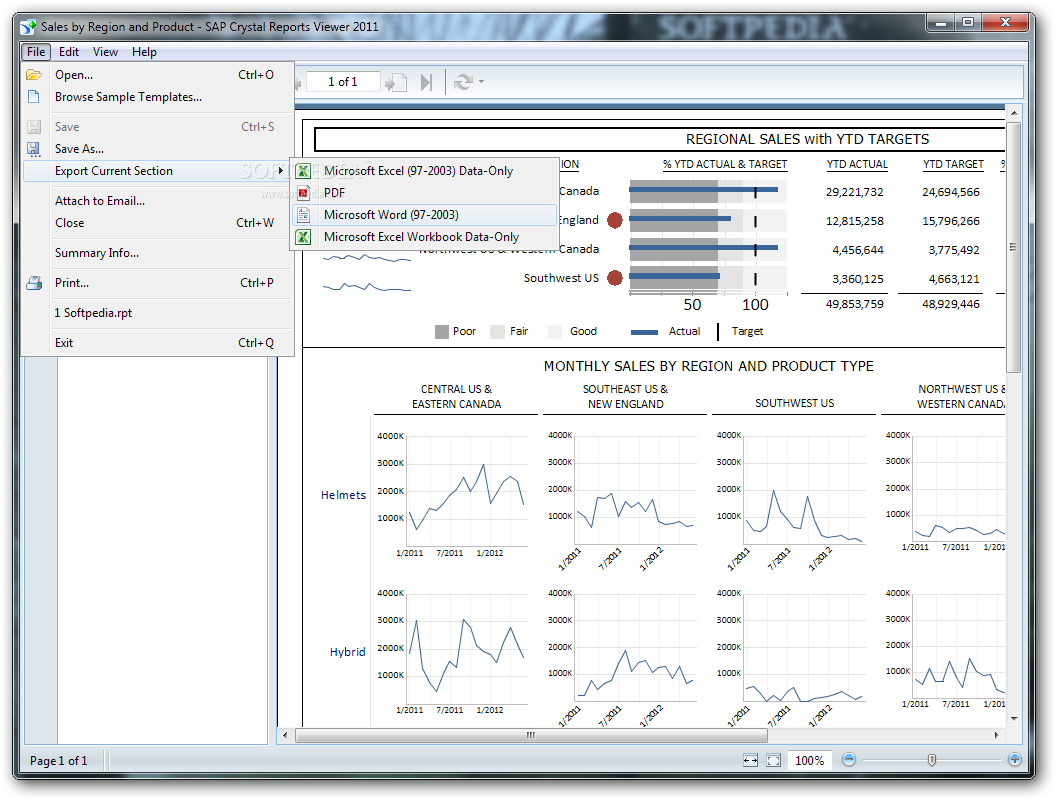The width and height of the screenshot is (1056, 800).
Task: Click the % YTD ACTUAL & TARGET header
Action: click(x=725, y=164)
